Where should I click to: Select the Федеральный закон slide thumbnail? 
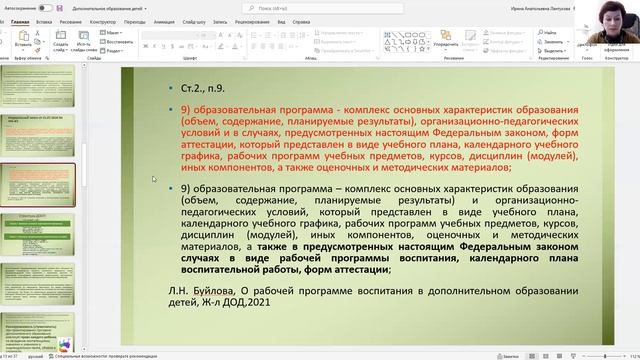(x=38, y=135)
